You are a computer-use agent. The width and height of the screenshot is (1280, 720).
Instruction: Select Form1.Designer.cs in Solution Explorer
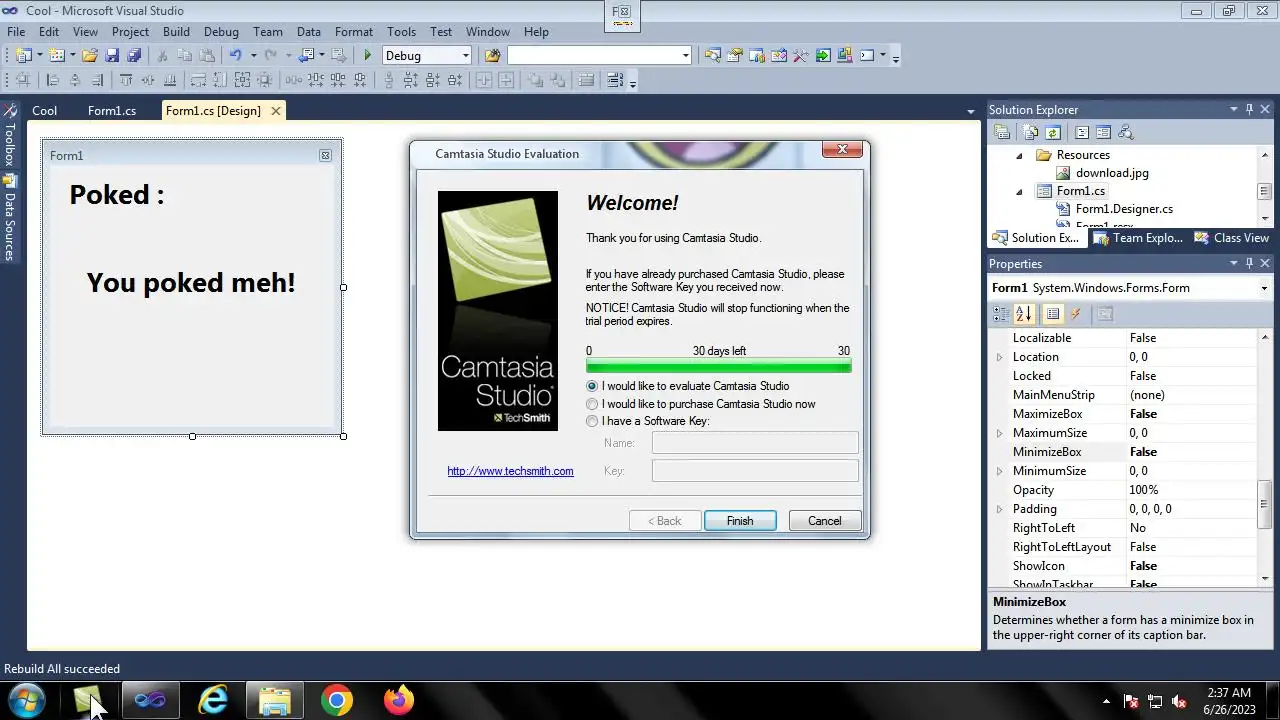click(1124, 209)
